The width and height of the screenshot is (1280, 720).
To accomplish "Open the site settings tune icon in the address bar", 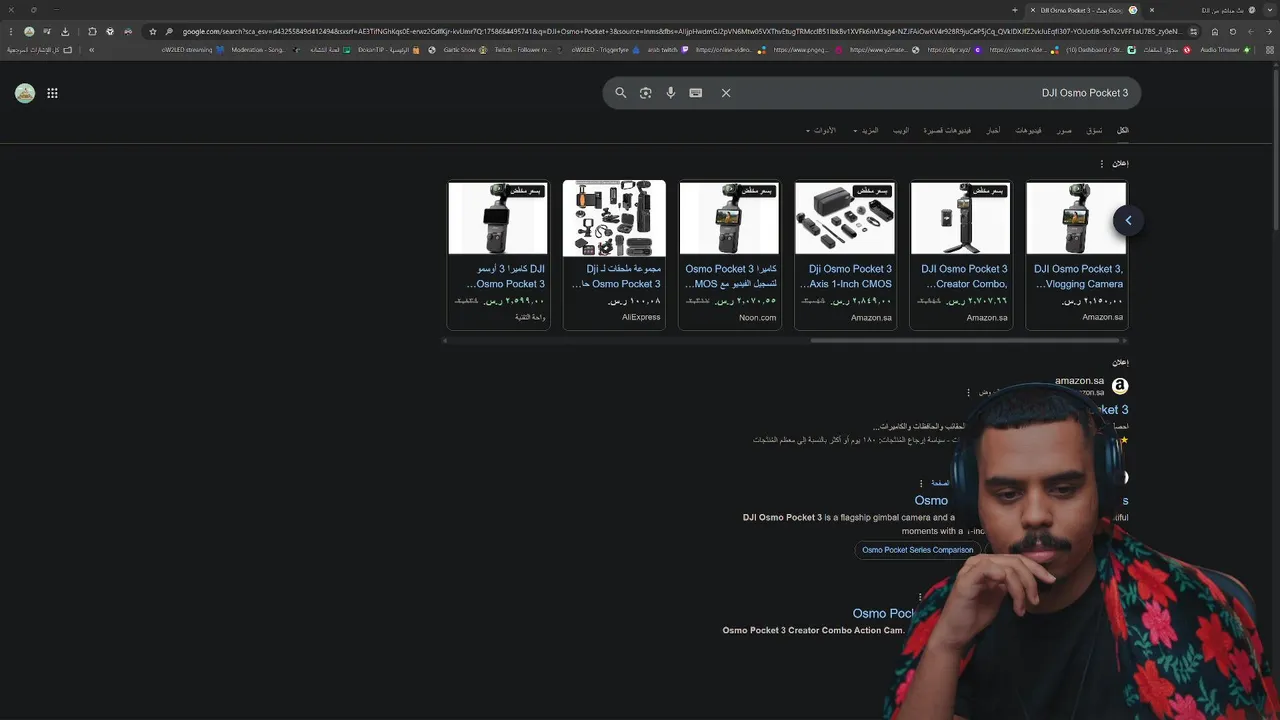I will pyautogui.click(x=1193, y=31).
